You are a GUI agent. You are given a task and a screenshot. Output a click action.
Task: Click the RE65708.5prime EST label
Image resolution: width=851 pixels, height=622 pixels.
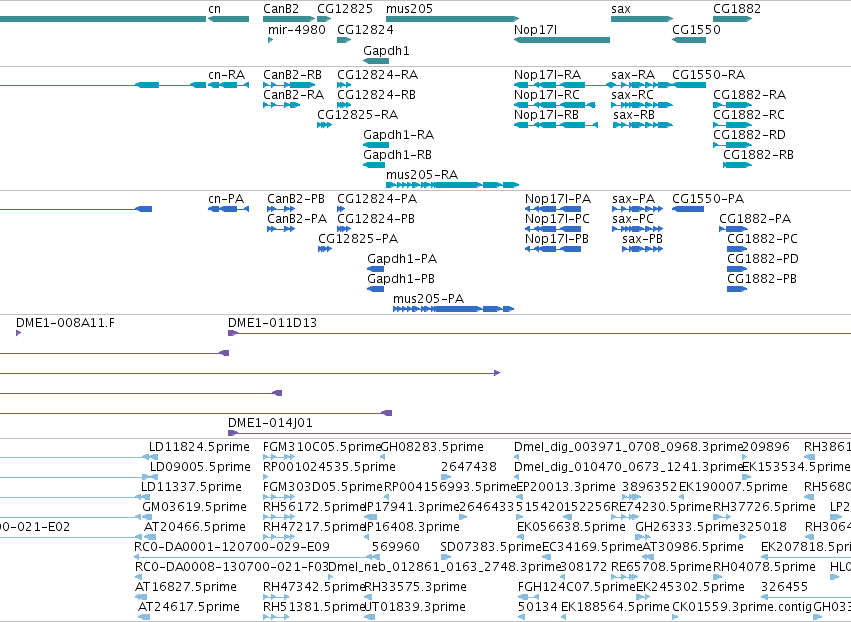click(x=661, y=567)
